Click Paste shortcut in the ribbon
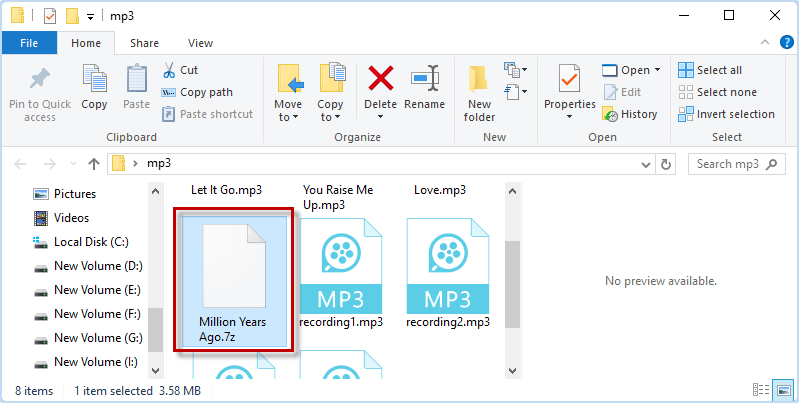The width and height of the screenshot is (799, 403). pos(207,114)
